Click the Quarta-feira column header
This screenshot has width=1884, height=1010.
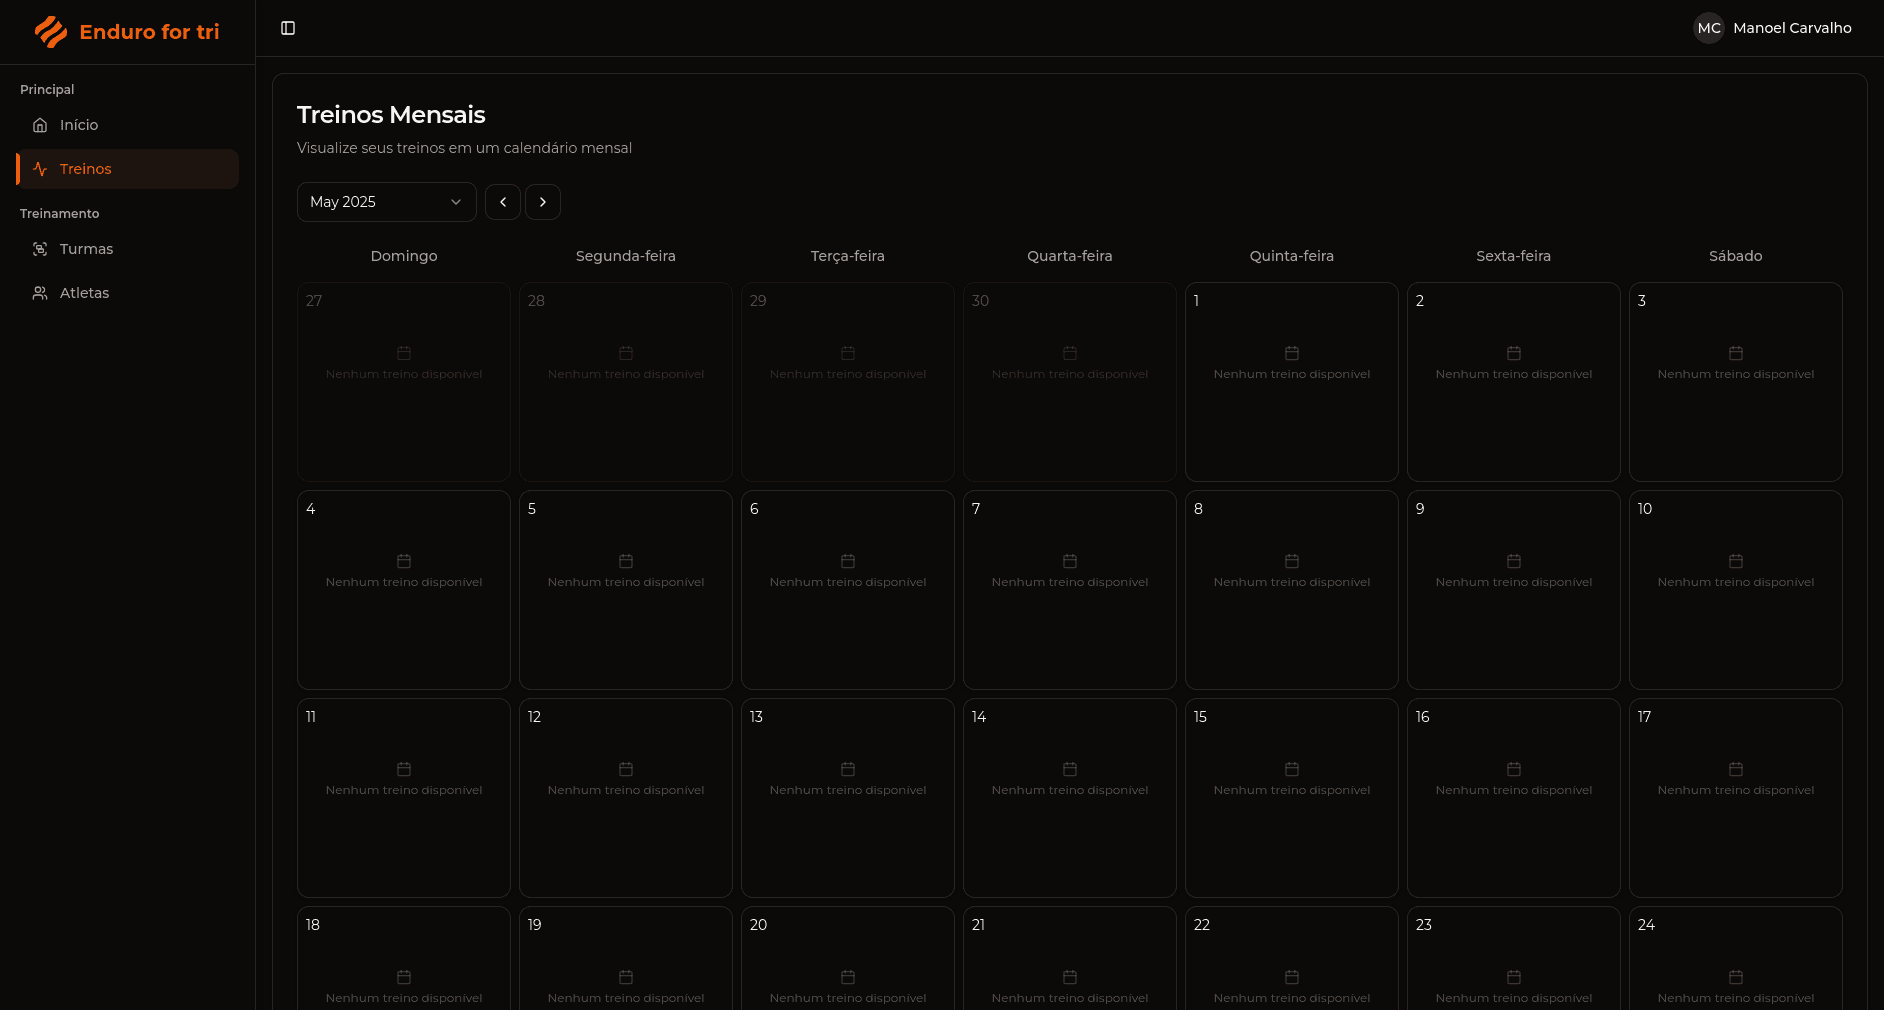click(x=1070, y=256)
